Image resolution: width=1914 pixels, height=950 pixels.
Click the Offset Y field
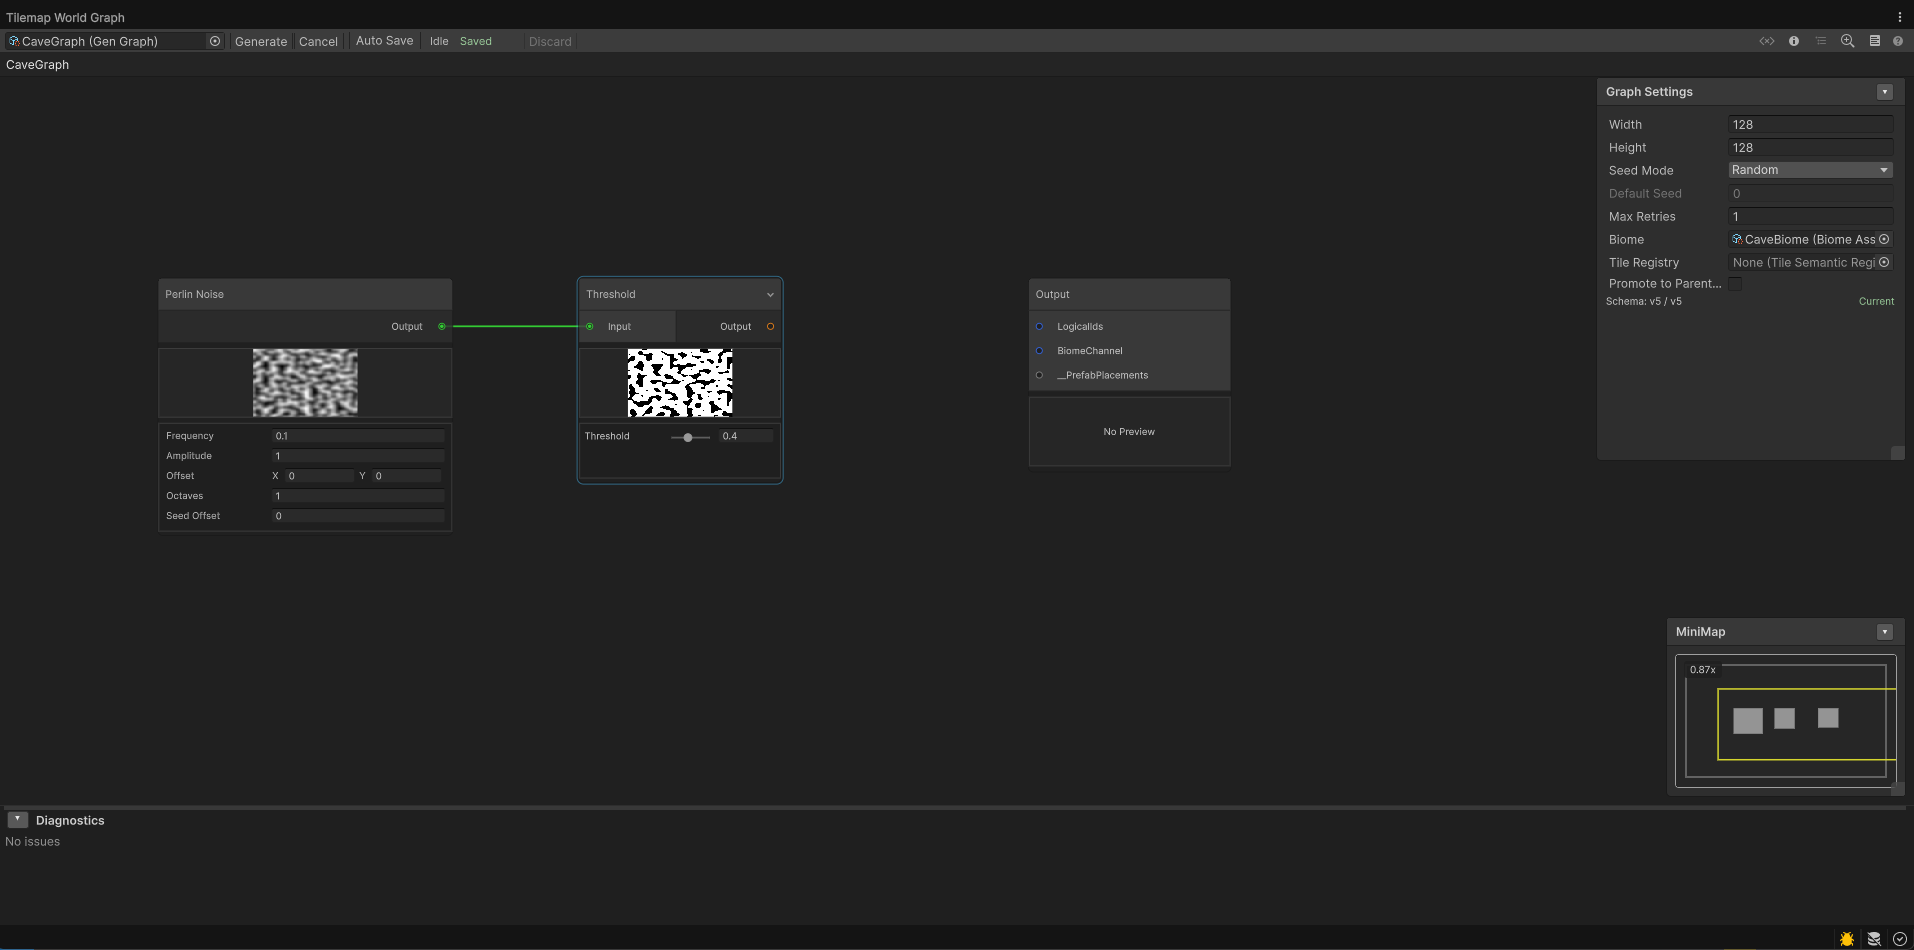(406, 476)
